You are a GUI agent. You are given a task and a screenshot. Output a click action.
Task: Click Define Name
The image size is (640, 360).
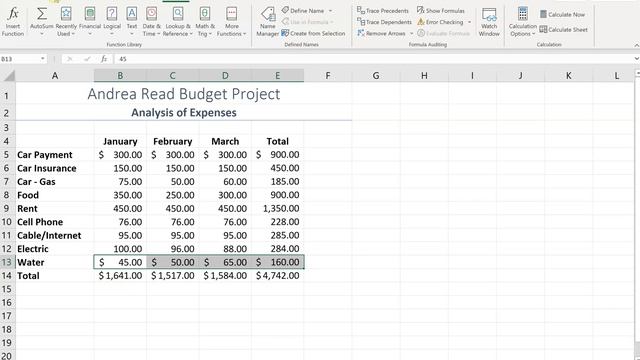[303, 11]
